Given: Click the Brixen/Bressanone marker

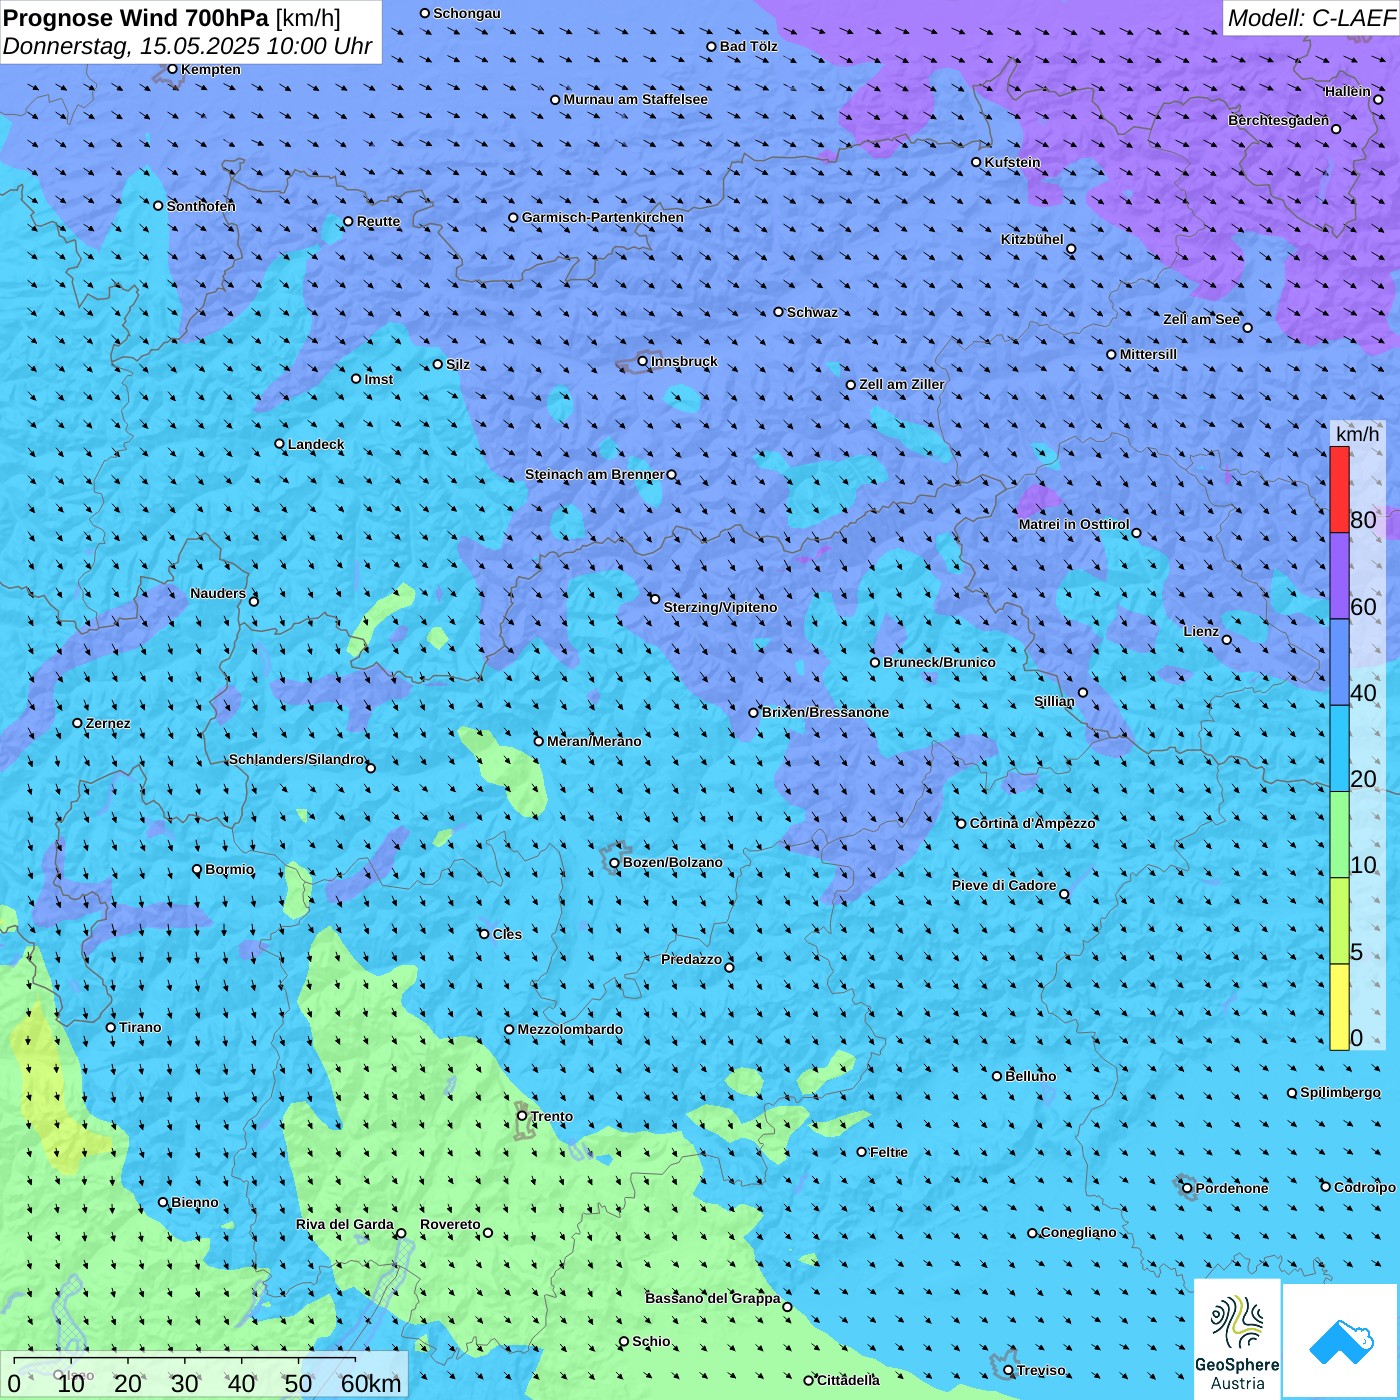Looking at the screenshot, I should tap(754, 713).
